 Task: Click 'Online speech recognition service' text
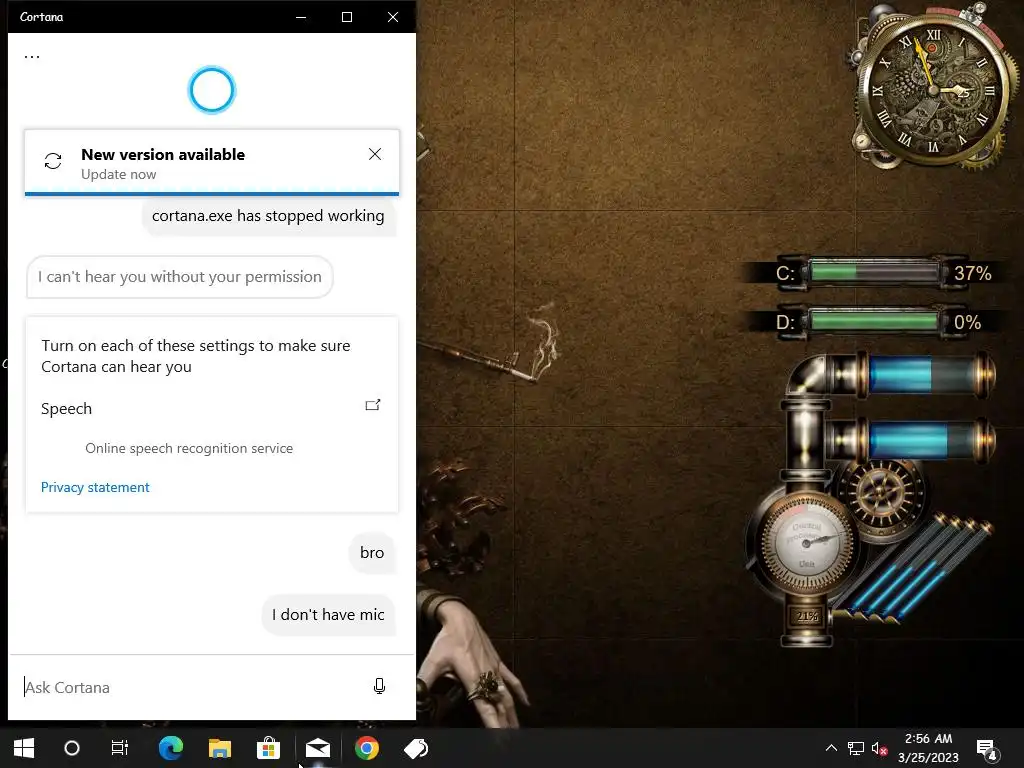pyautogui.click(x=189, y=449)
